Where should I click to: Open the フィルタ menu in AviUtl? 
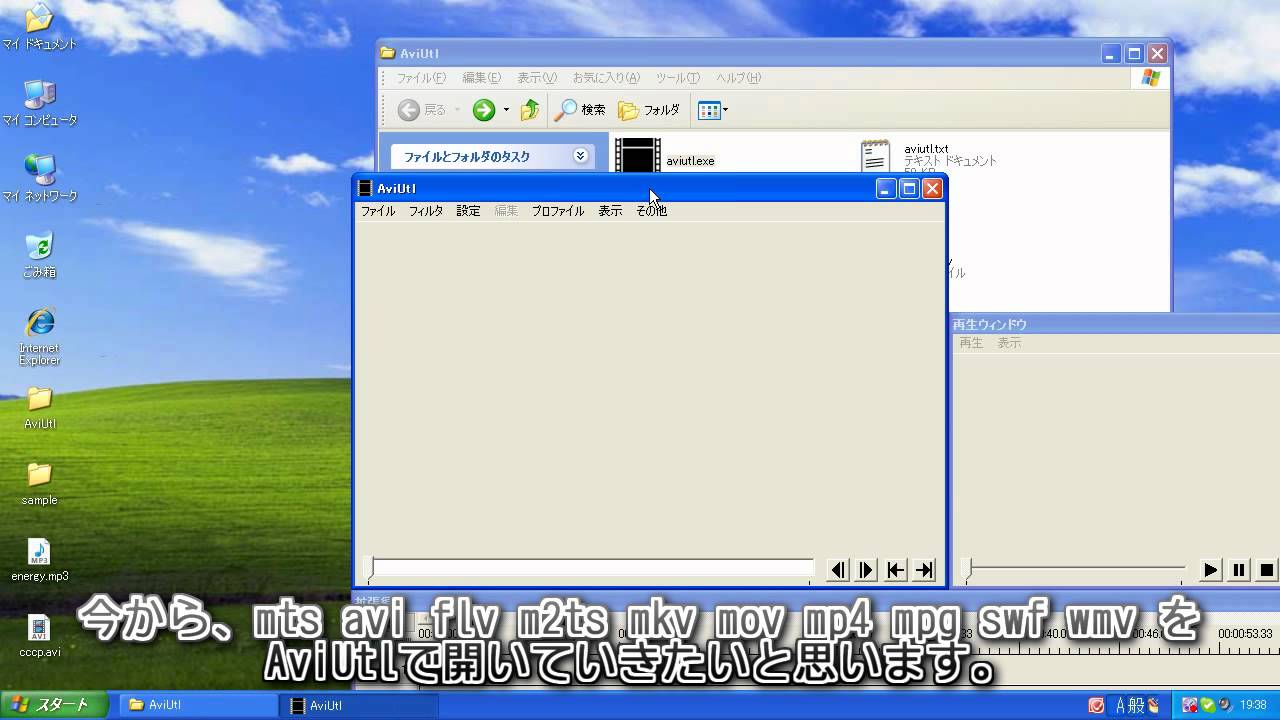[x=426, y=211]
